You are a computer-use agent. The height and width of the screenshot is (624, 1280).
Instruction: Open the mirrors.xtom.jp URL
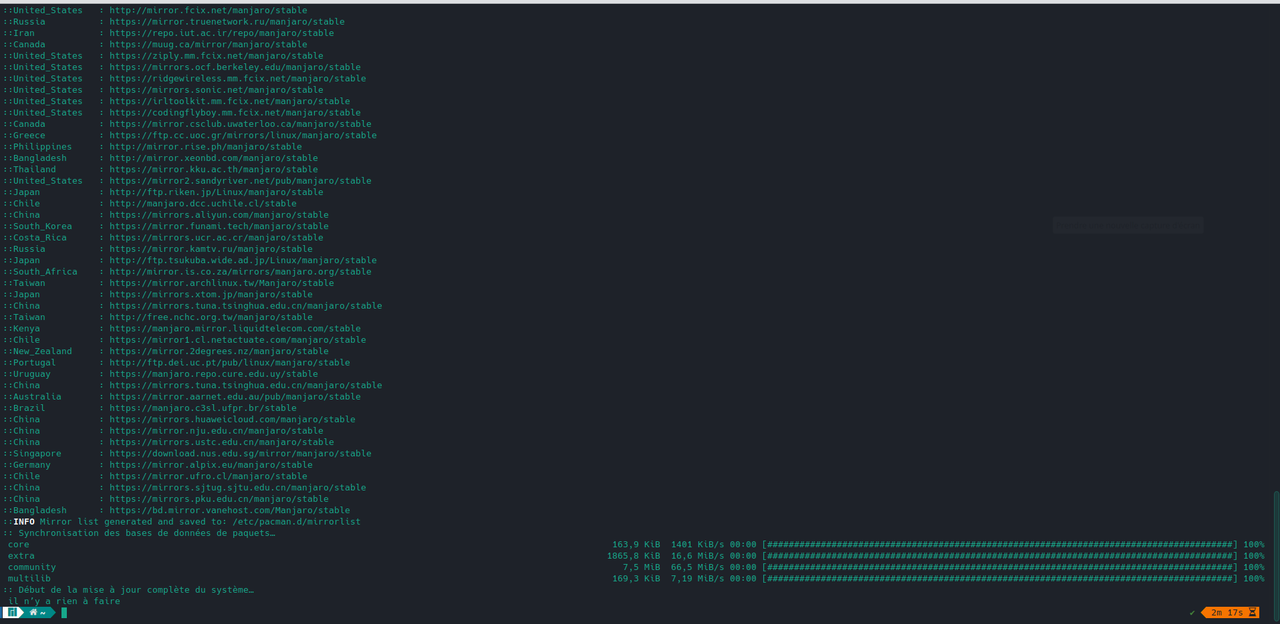pos(211,294)
